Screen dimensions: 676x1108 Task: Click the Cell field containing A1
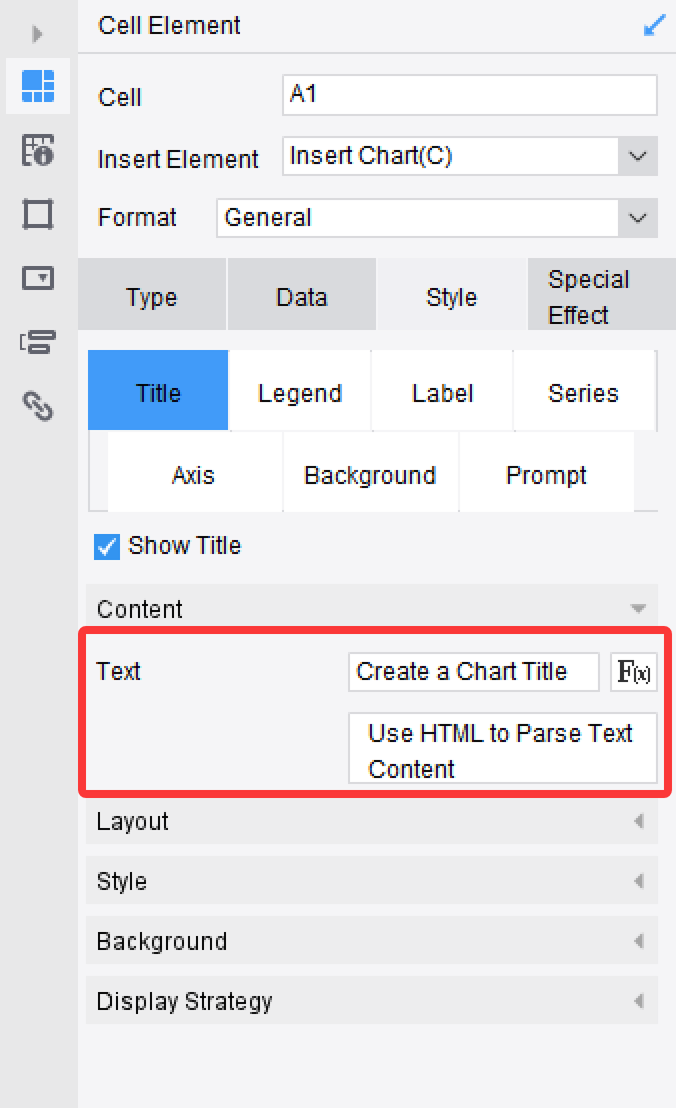pyautogui.click(x=470, y=94)
